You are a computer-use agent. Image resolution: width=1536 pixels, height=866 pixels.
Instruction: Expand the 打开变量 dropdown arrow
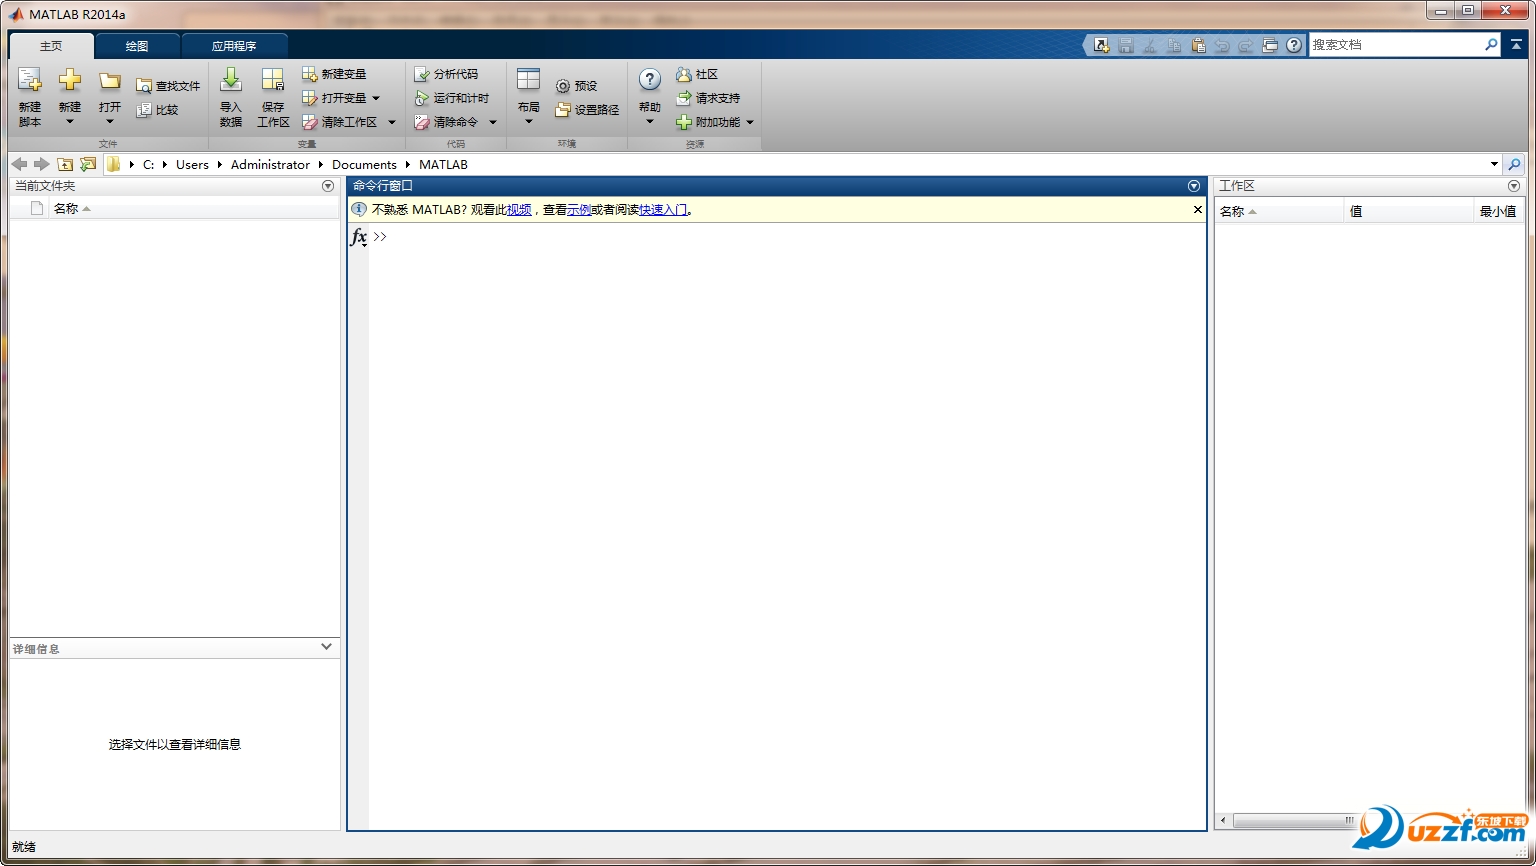[376, 98]
